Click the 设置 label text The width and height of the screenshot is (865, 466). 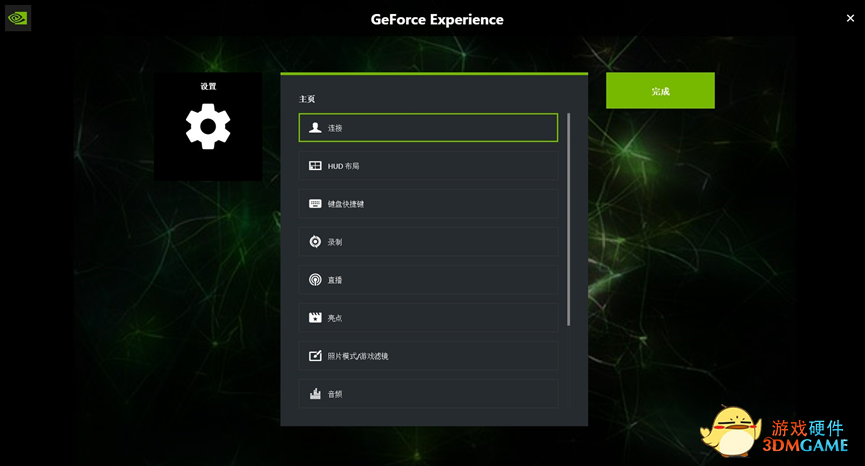[208, 87]
